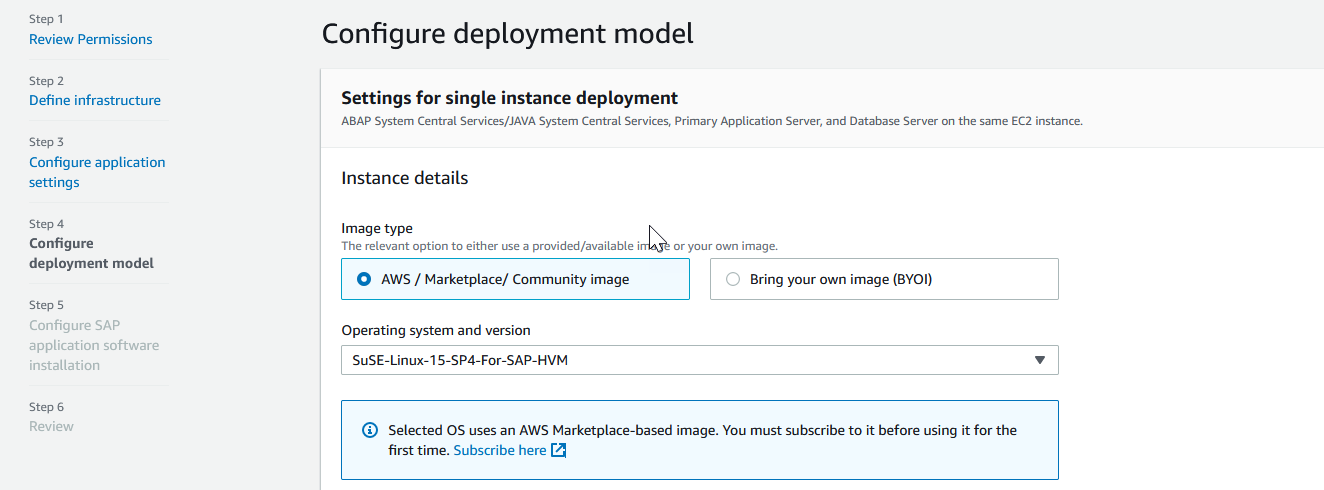This screenshot has height=490, width=1324.
Task: Click the Configure deployment model page title
Action: [507, 33]
